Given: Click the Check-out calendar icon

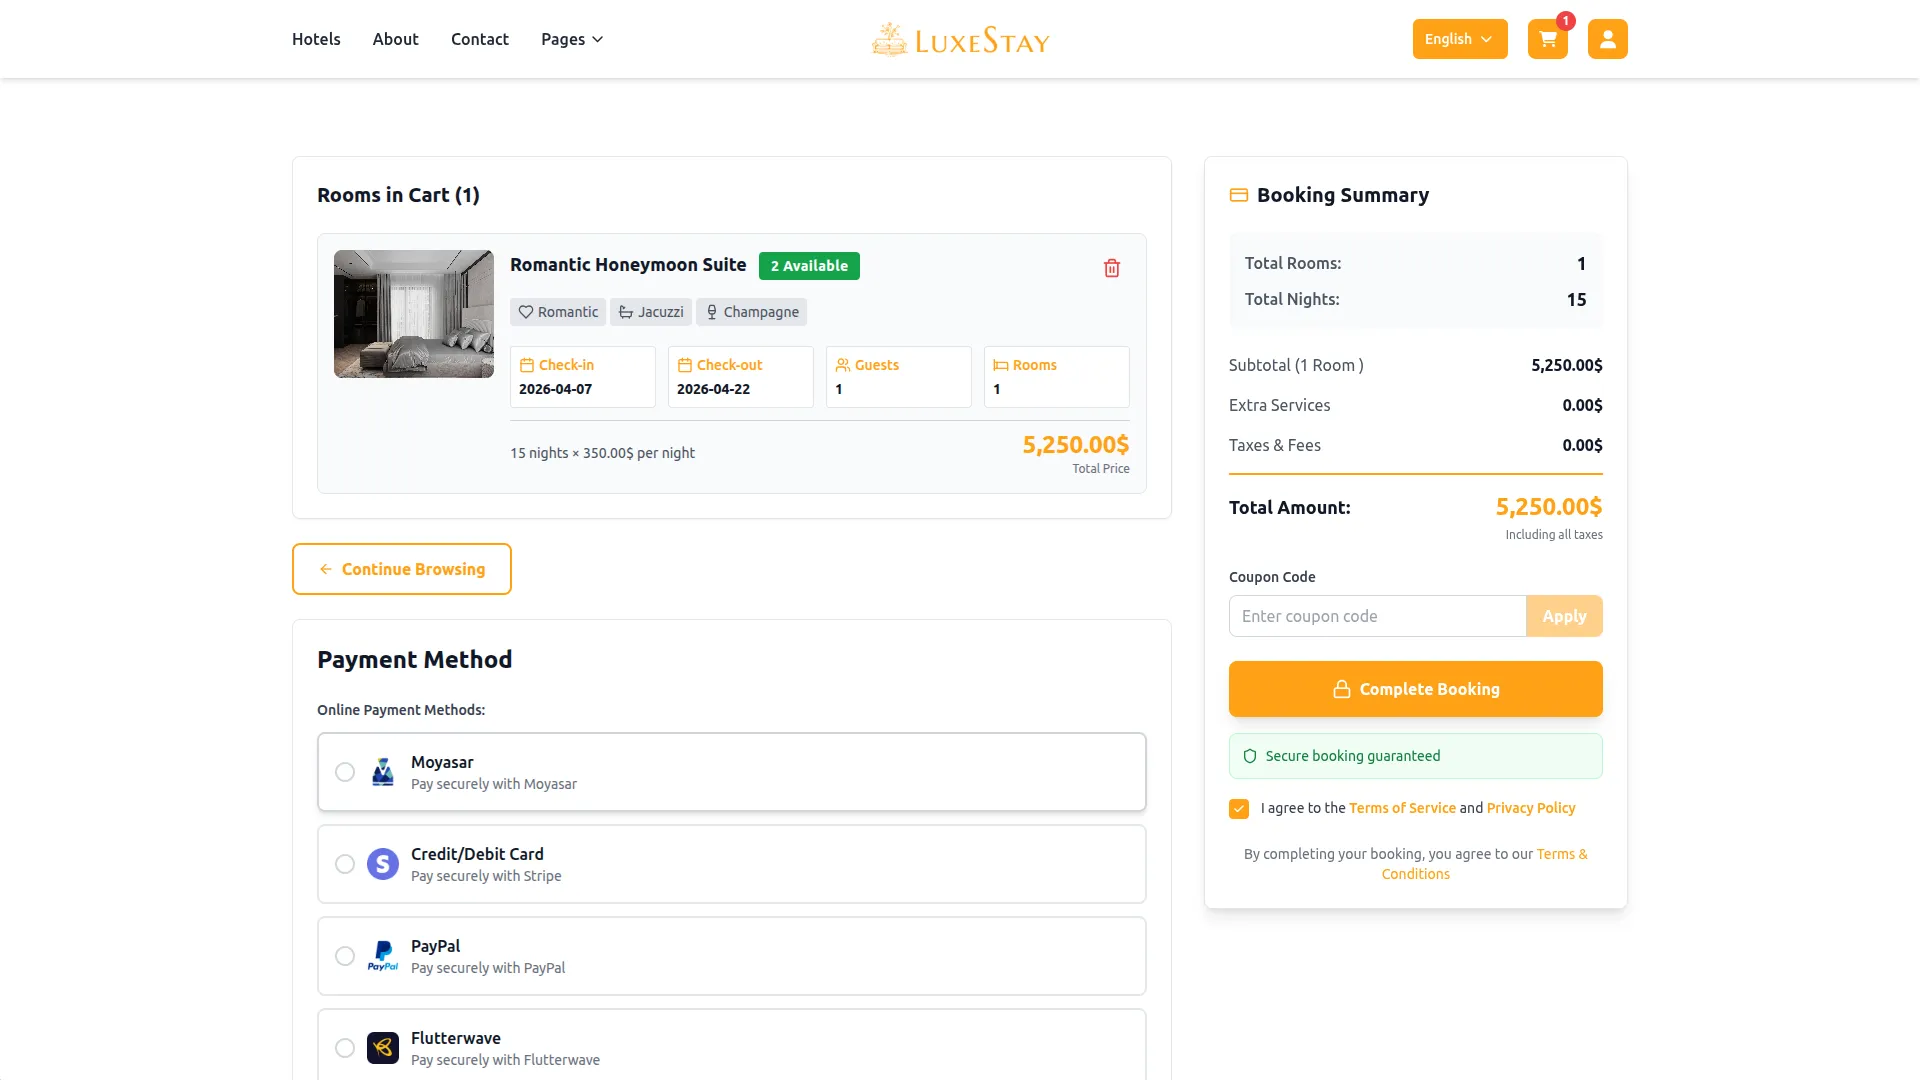Looking at the screenshot, I should 684,365.
